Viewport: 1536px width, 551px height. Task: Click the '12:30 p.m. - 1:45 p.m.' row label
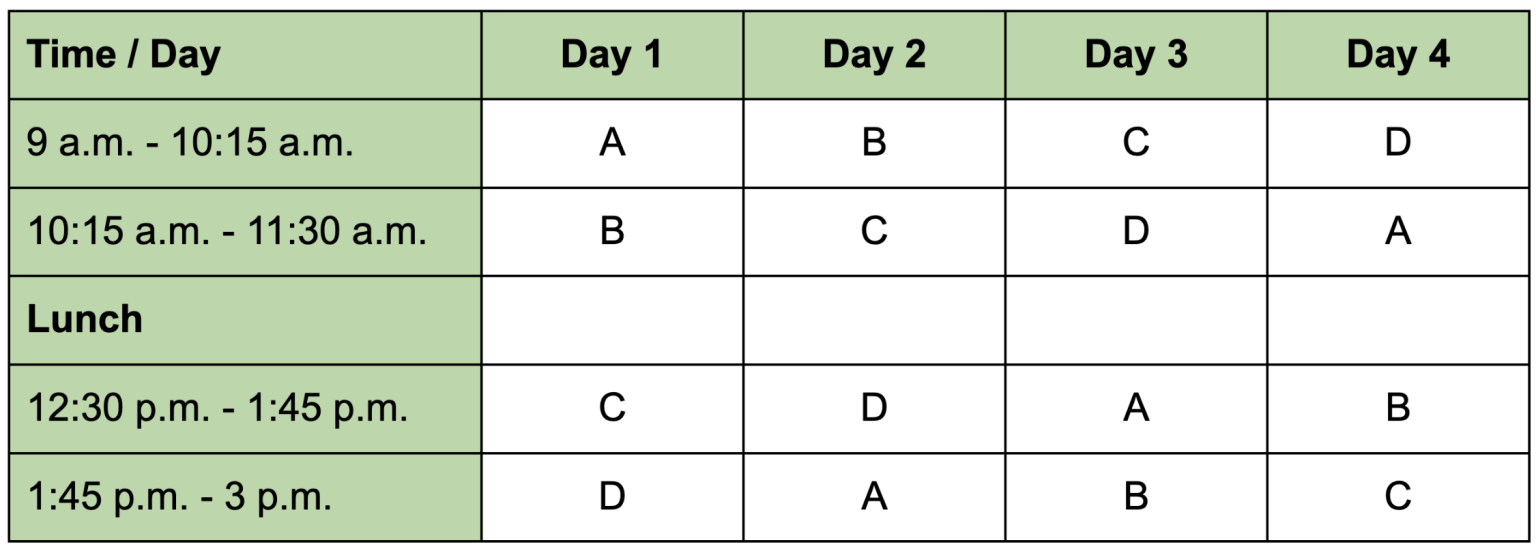[245, 408]
